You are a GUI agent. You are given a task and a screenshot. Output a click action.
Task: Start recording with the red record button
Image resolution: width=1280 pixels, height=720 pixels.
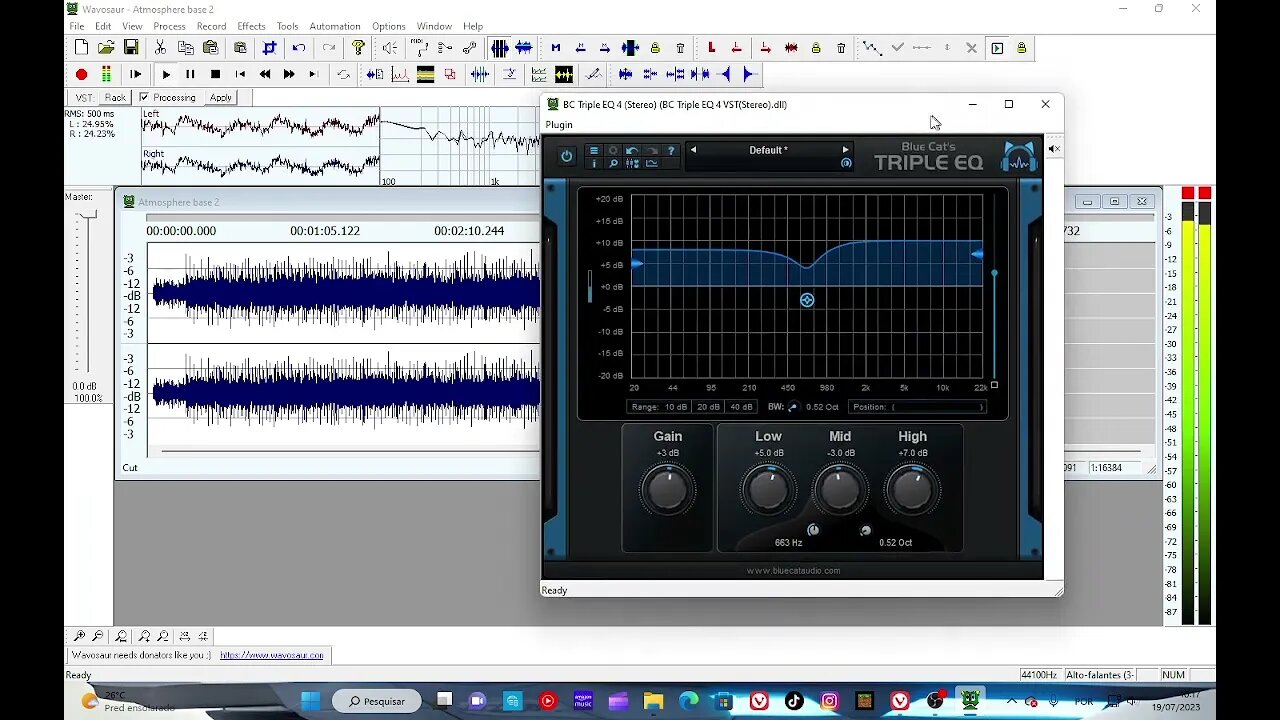[x=81, y=74]
